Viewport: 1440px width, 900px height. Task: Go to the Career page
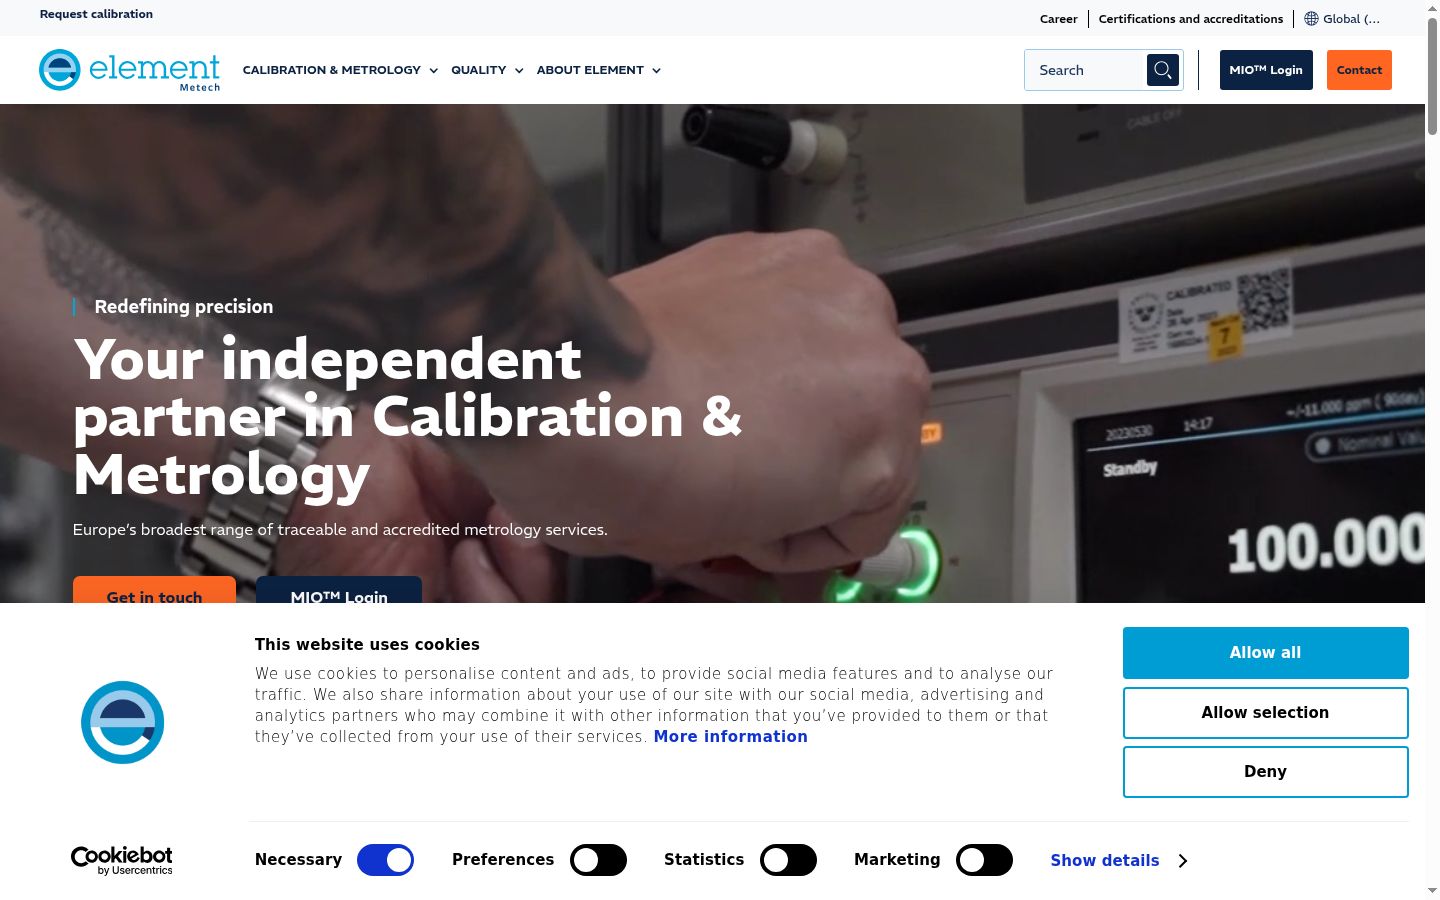(x=1058, y=18)
